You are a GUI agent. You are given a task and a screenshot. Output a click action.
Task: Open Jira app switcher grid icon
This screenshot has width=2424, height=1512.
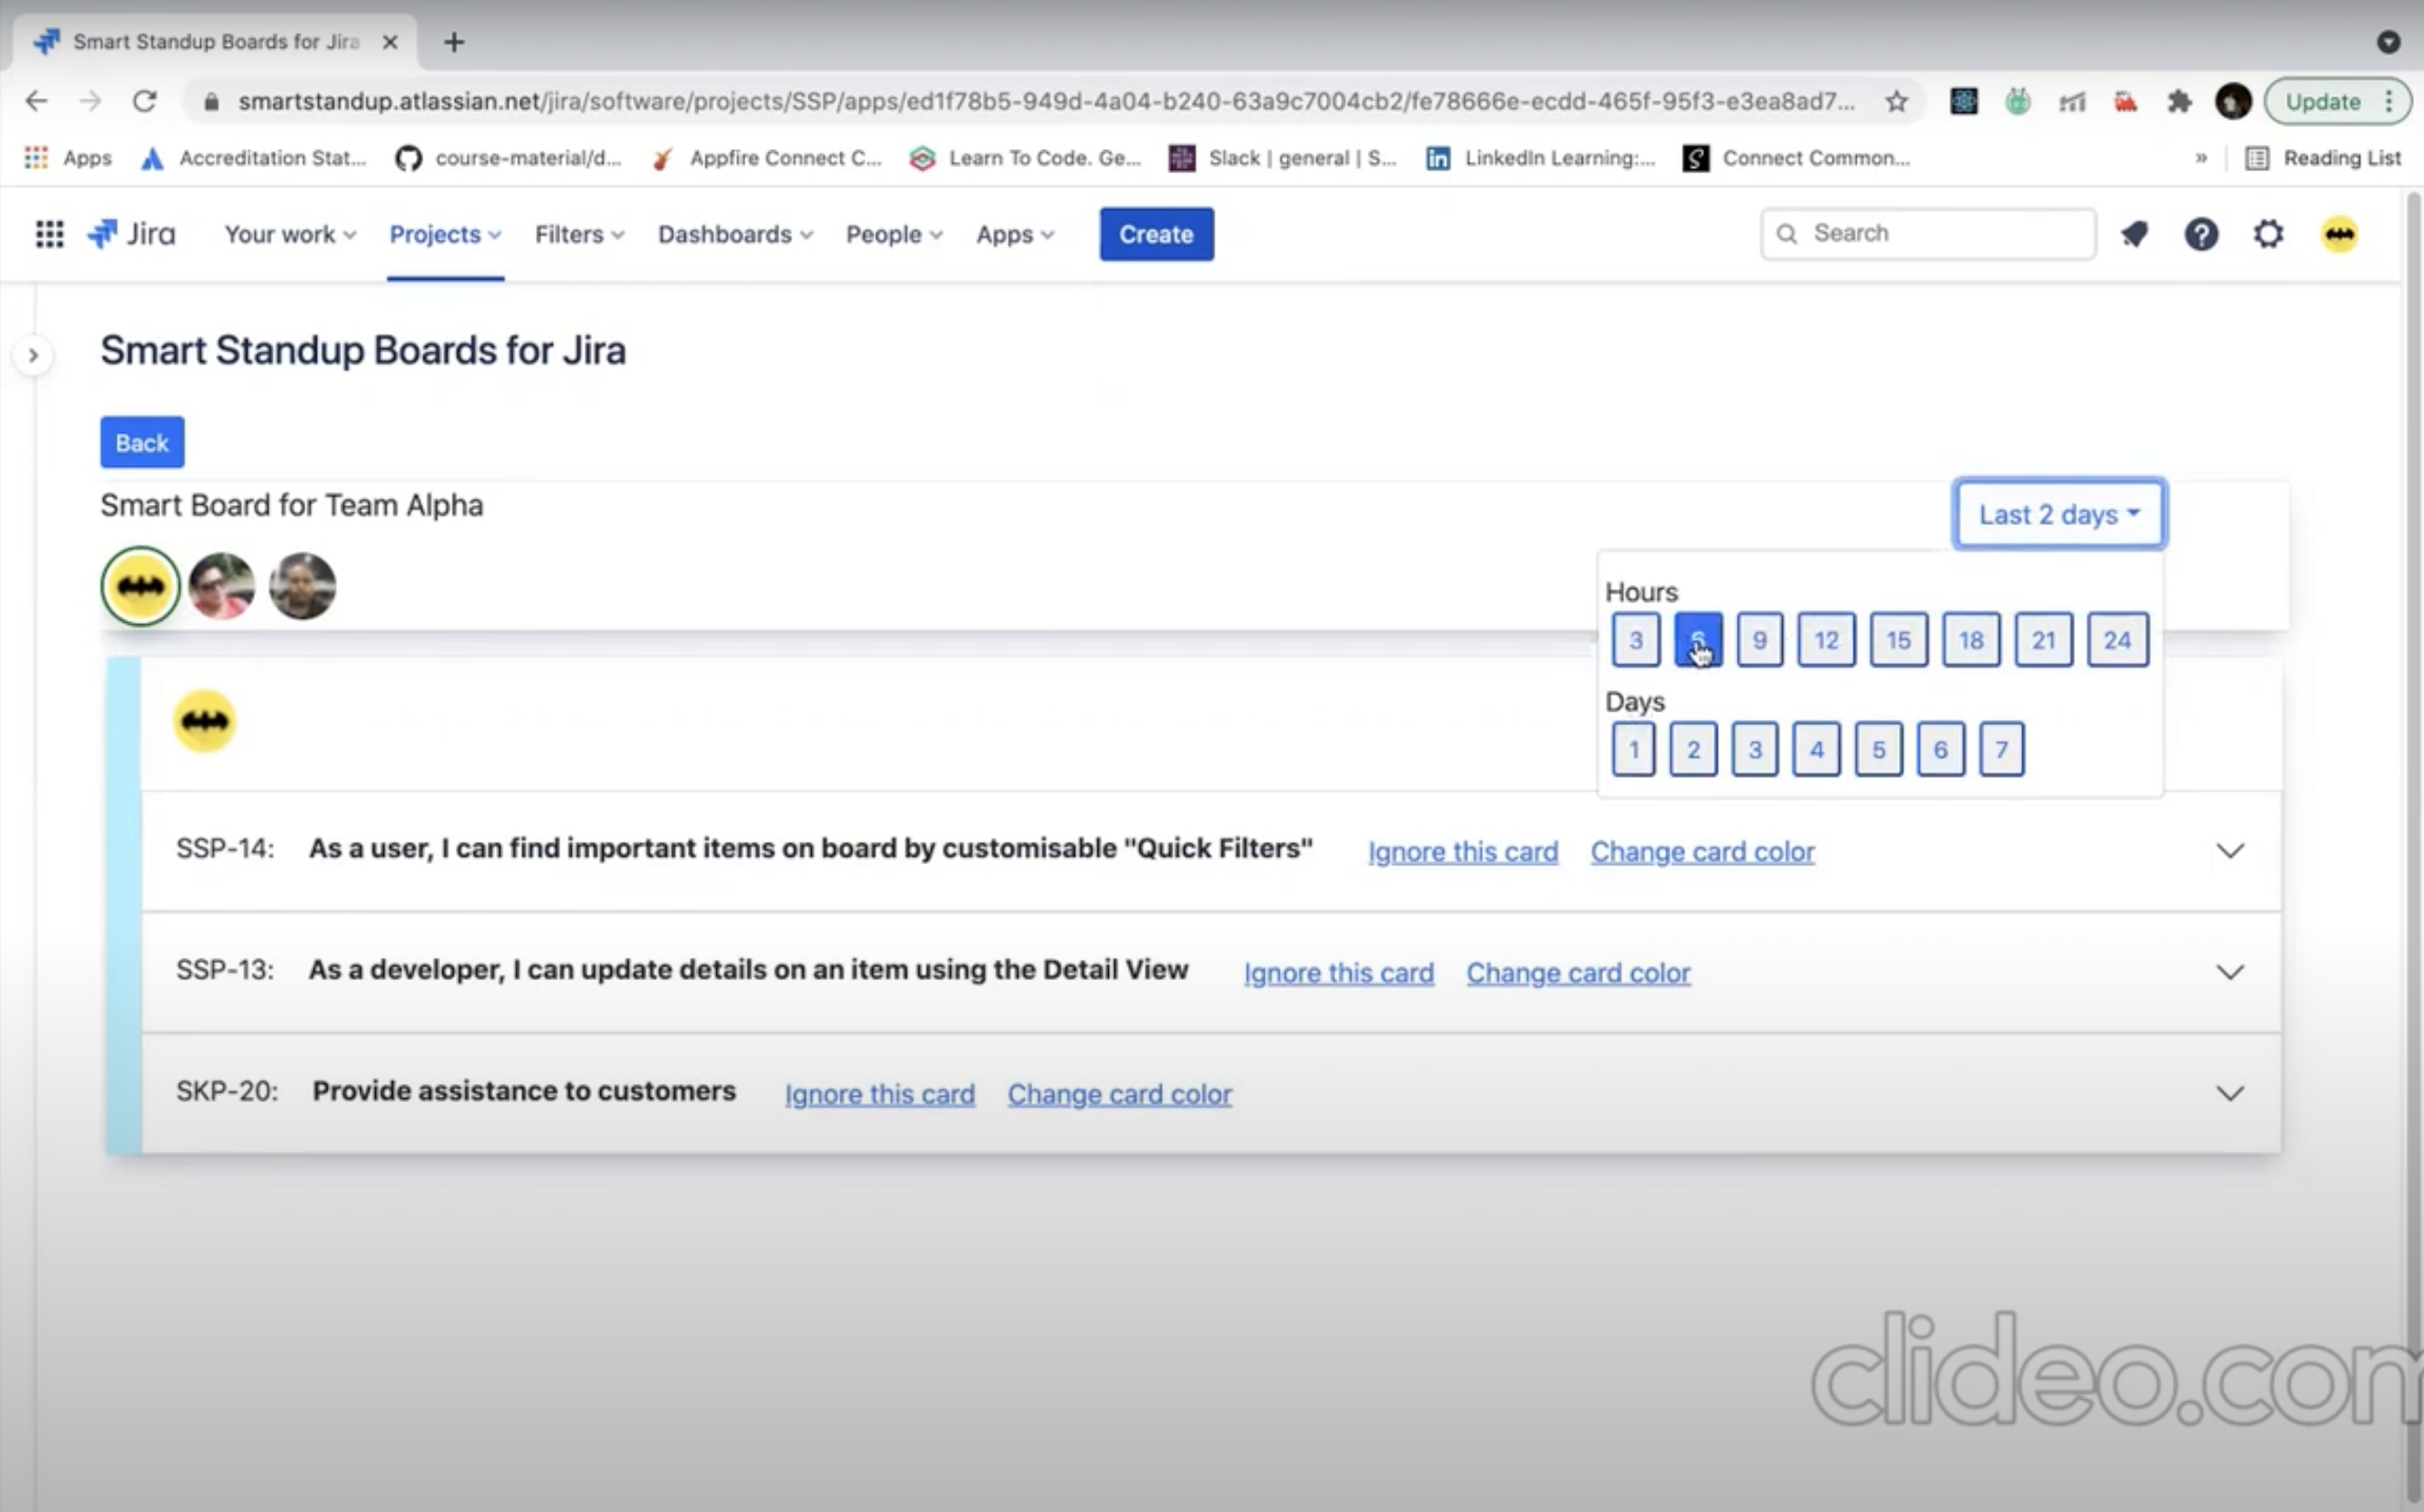[x=49, y=234]
